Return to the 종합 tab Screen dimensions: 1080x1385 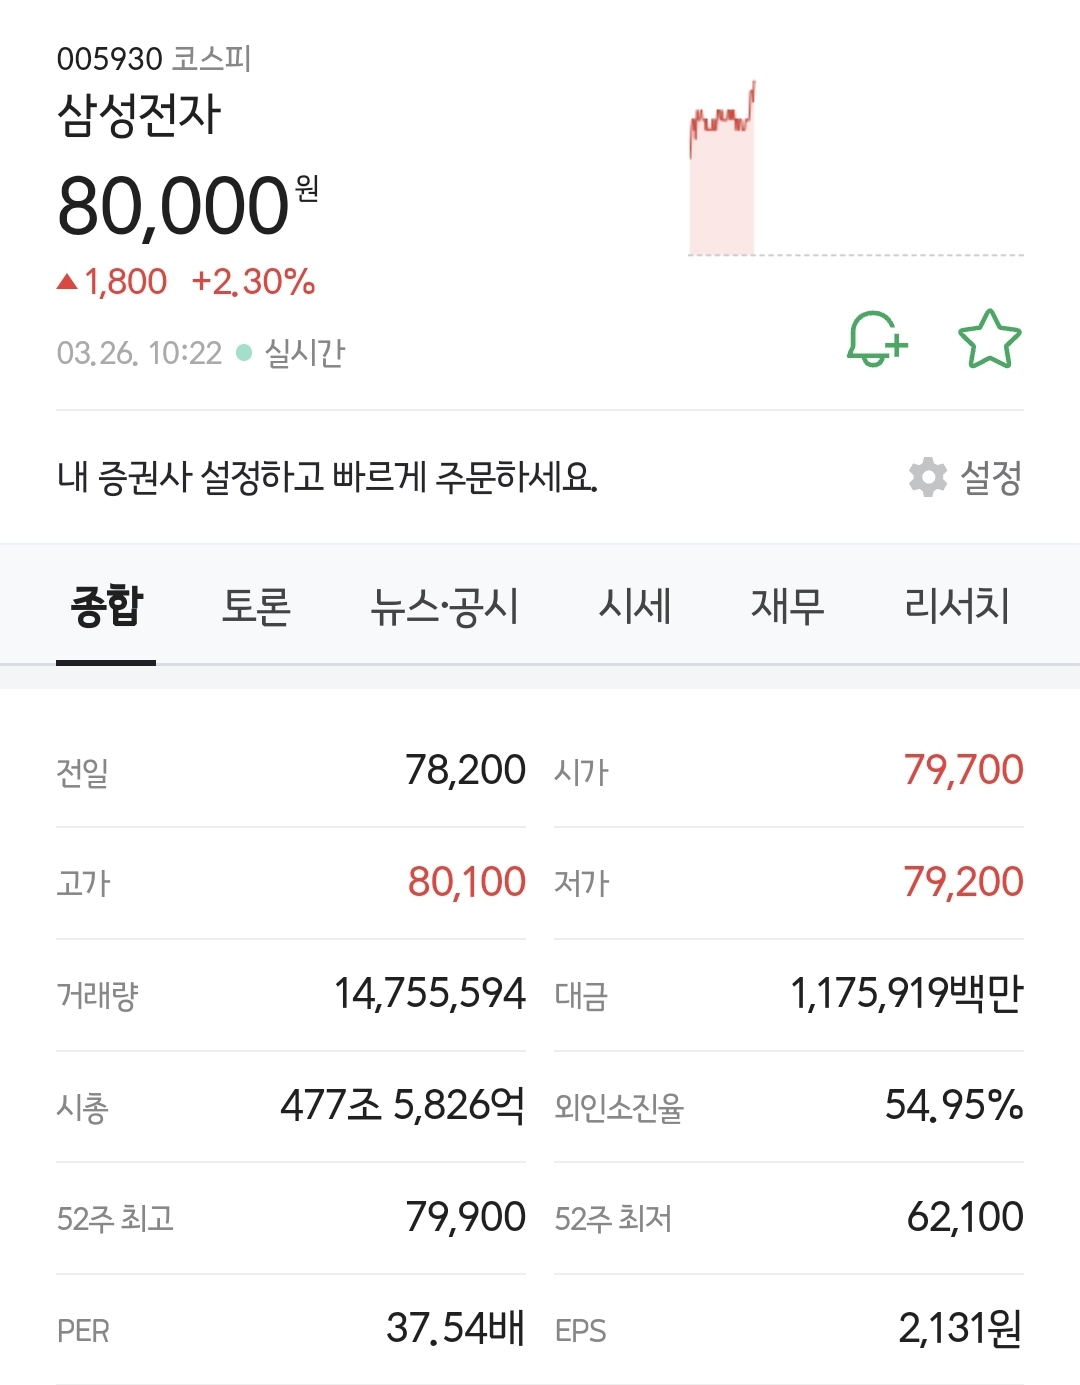[107, 606]
